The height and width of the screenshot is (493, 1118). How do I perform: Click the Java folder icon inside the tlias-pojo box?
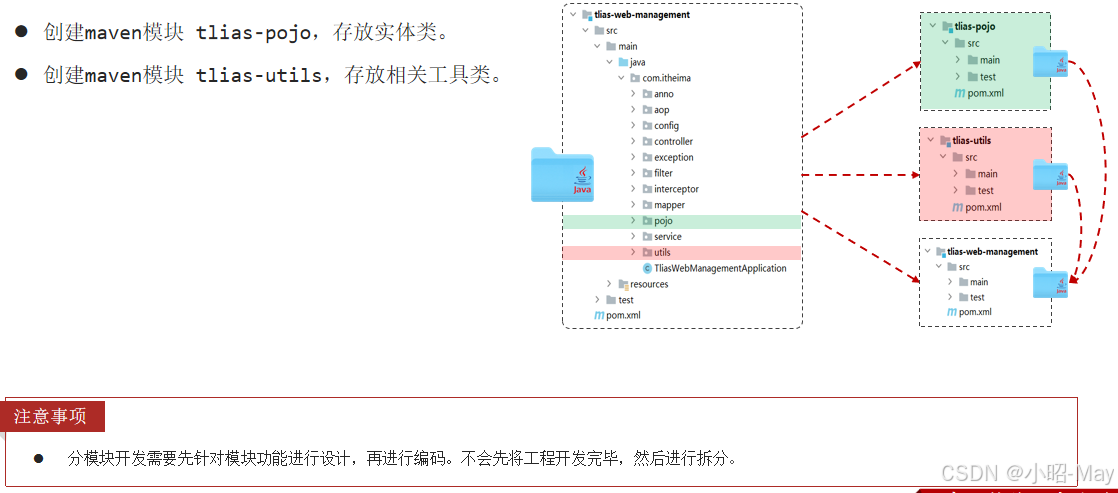1050,61
